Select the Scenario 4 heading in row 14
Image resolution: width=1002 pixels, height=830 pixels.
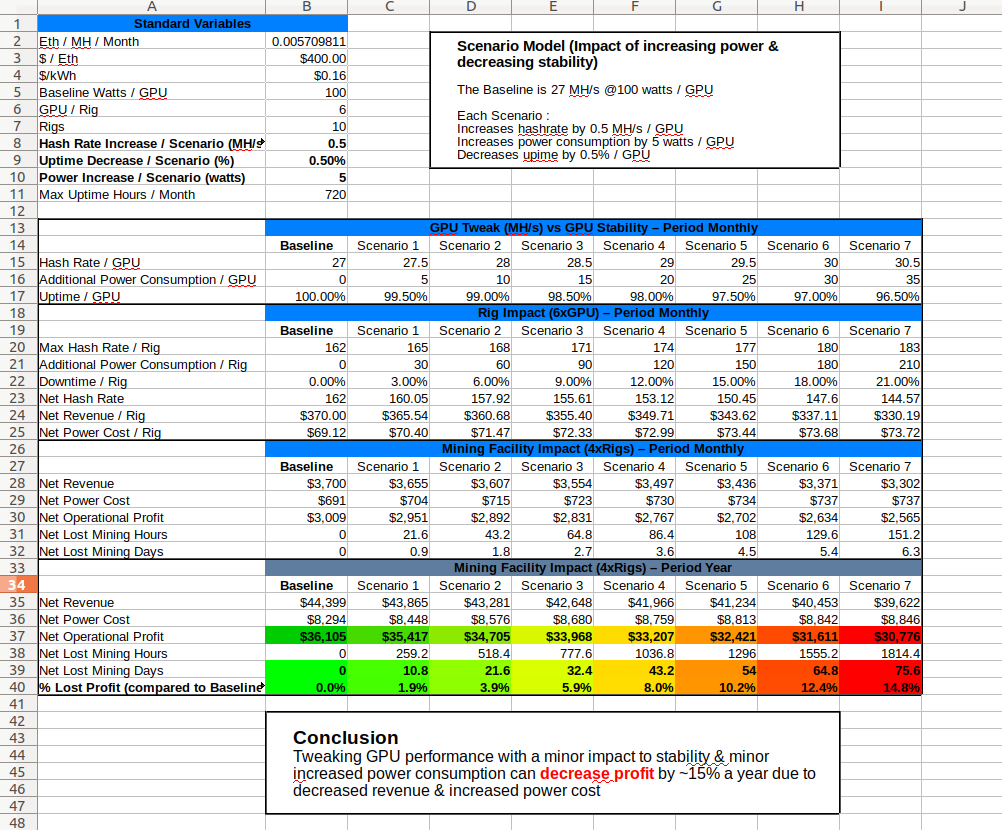634,245
